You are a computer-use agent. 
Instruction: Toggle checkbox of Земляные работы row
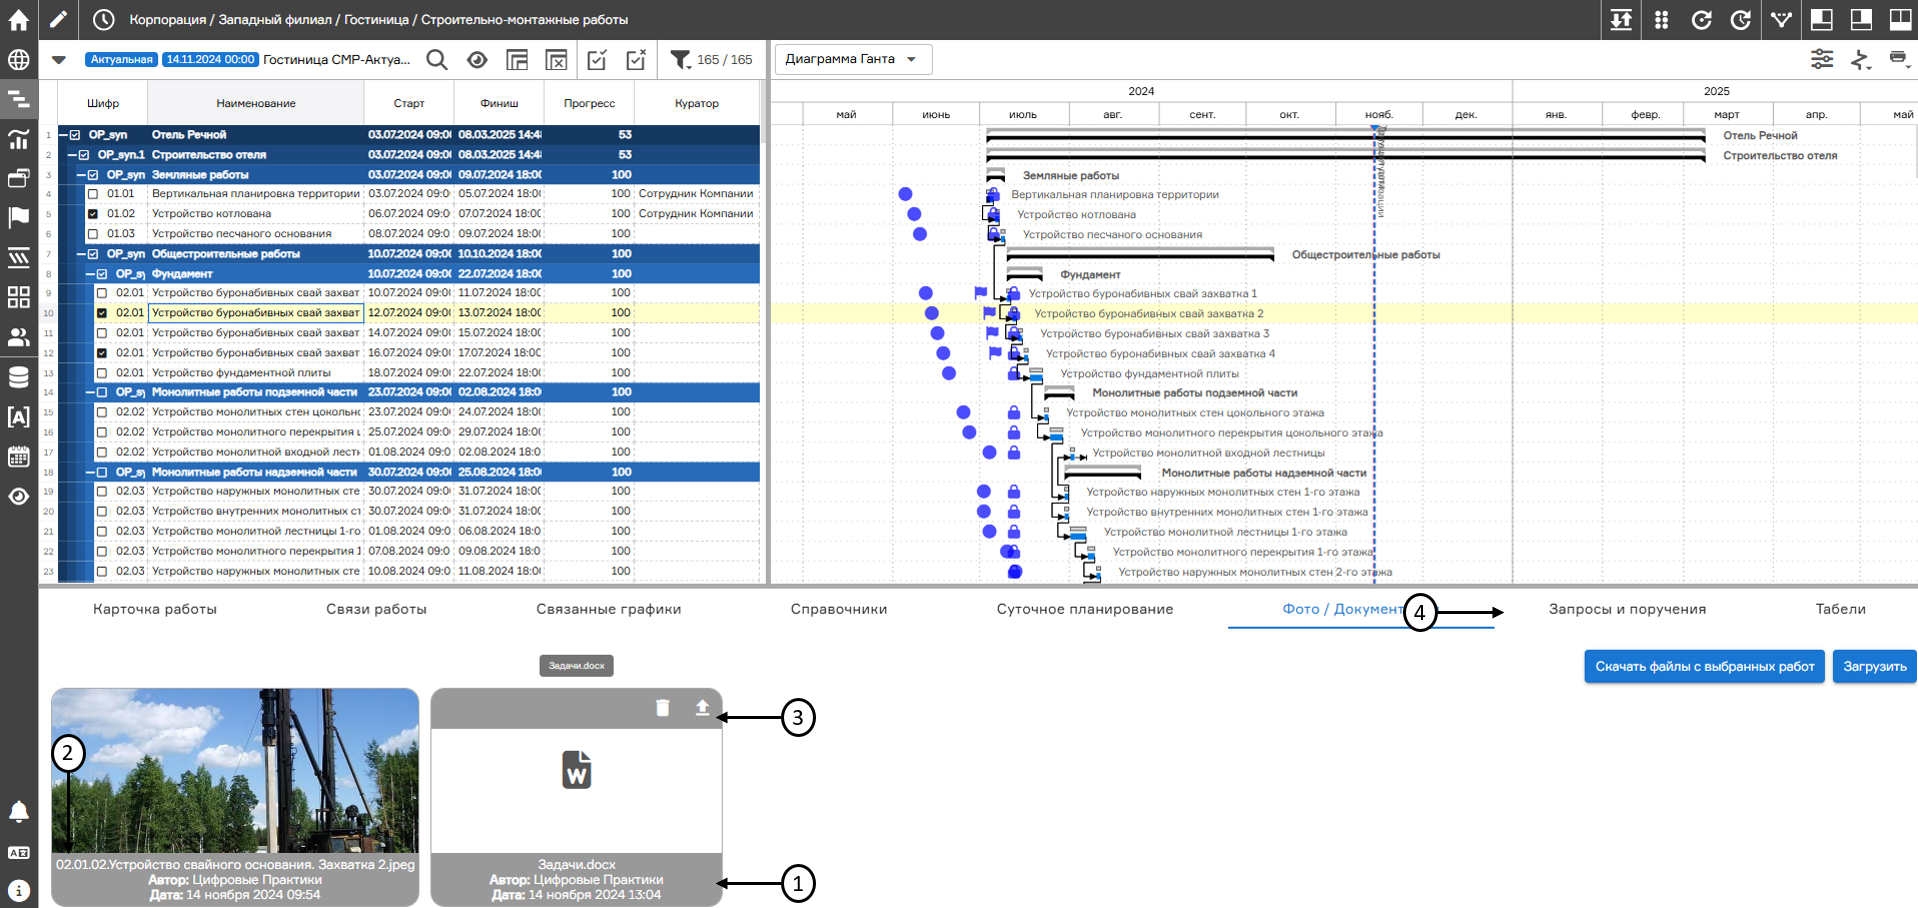pyautogui.click(x=93, y=175)
